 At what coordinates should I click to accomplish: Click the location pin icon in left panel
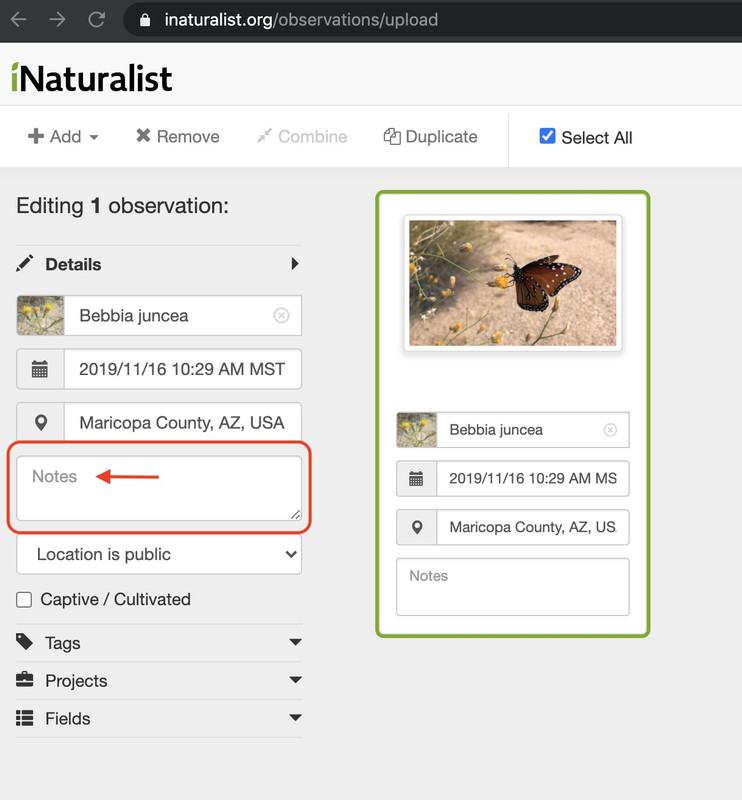click(41, 422)
